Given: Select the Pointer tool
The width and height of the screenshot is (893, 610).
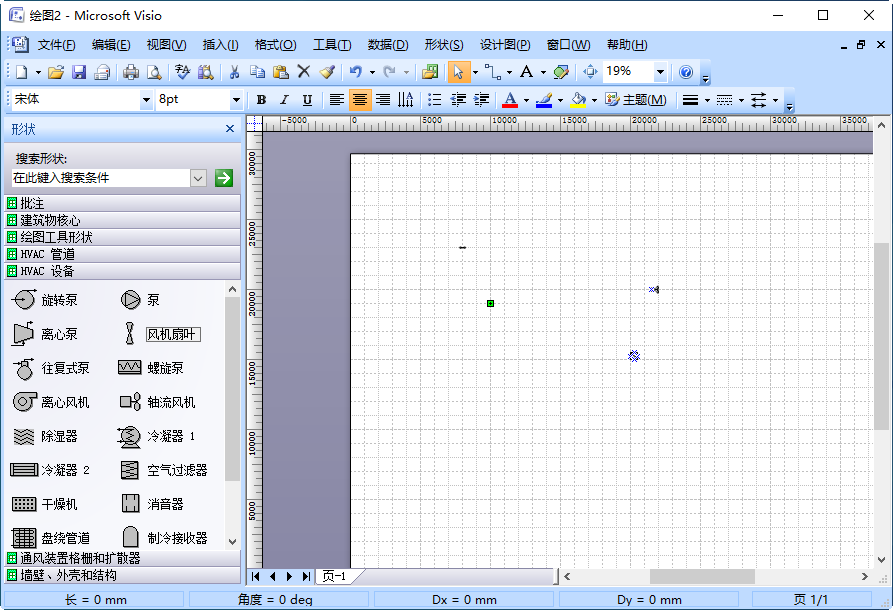Looking at the screenshot, I should coord(458,72).
